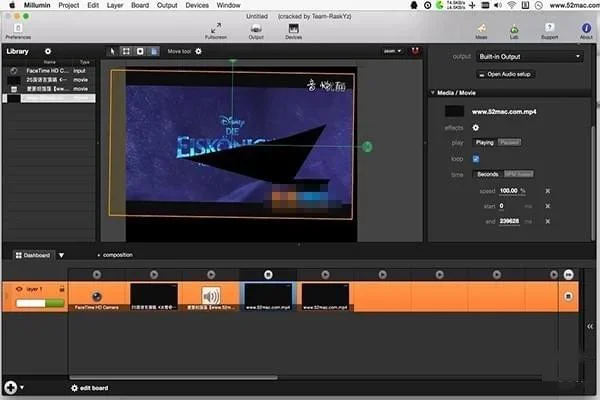Launch the third dashboard column

211,274
